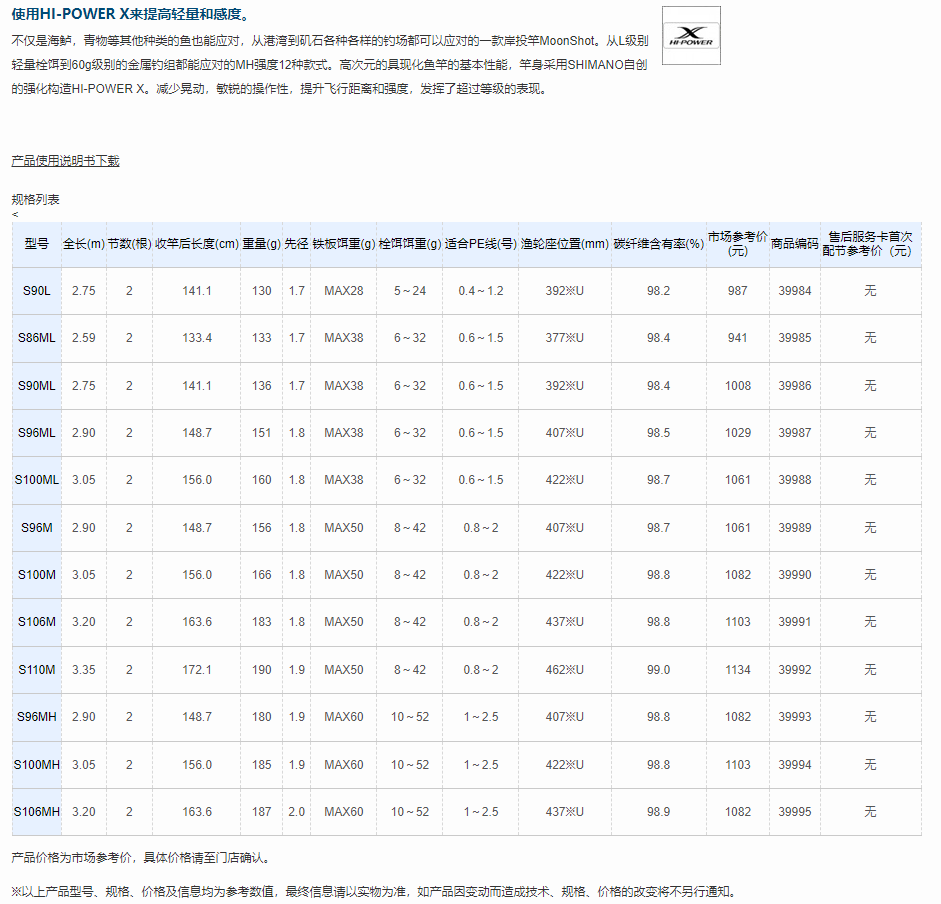The width and height of the screenshot is (941, 904).
Task: Click 99.0 carbon content value
Action: click(658, 670)
